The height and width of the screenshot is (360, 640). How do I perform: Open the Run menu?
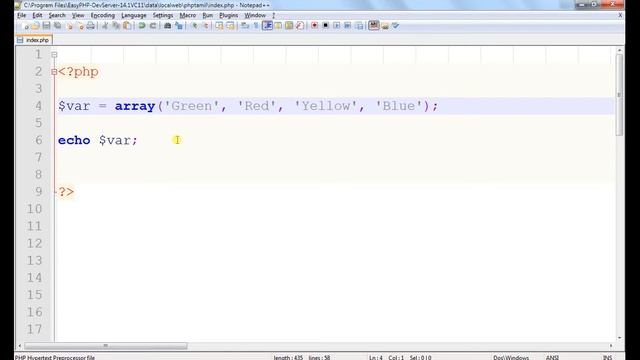pyautogui.click(x=208, y=15)
